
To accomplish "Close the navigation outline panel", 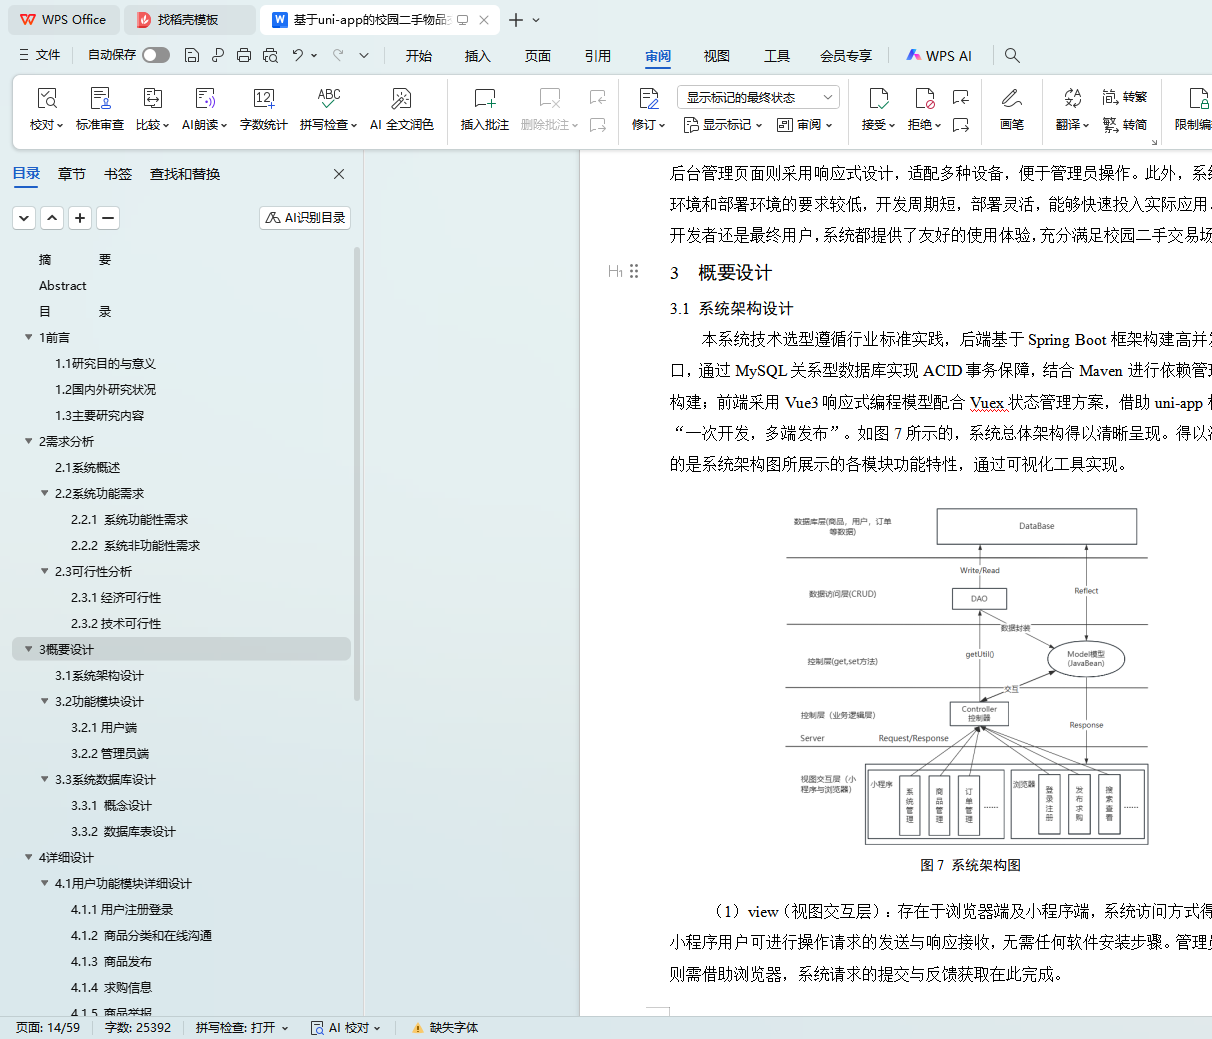I will 339,174.
